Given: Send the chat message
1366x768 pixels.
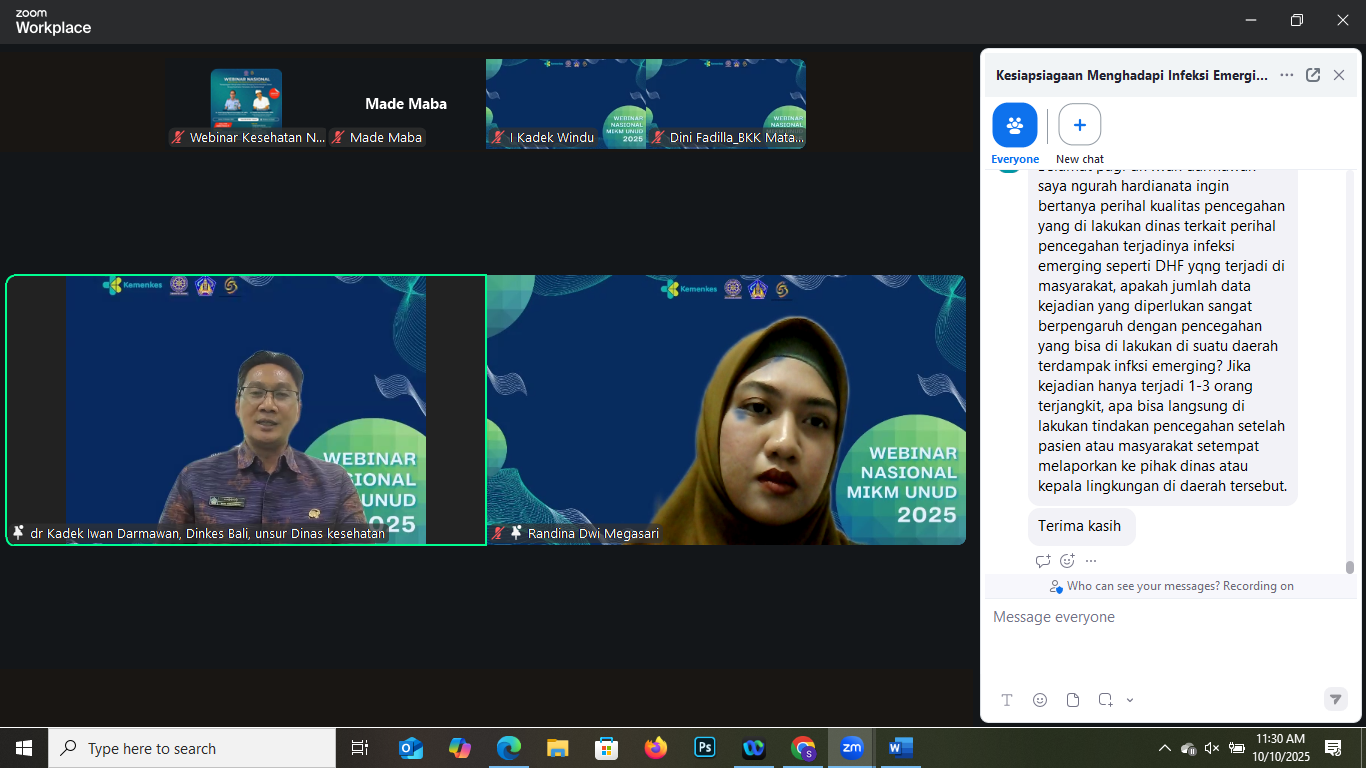Looking at the screenshot, I should click(1335, 699).
